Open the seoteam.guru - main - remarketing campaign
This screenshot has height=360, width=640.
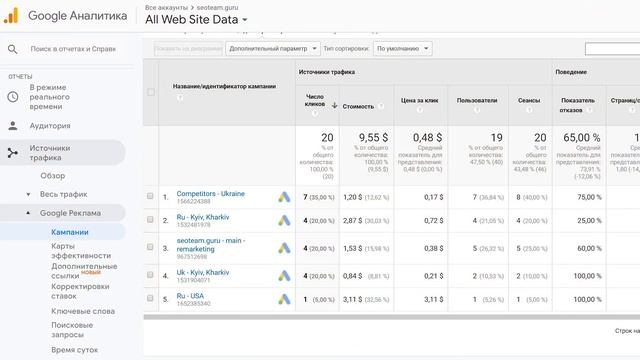tap(211, 244)
